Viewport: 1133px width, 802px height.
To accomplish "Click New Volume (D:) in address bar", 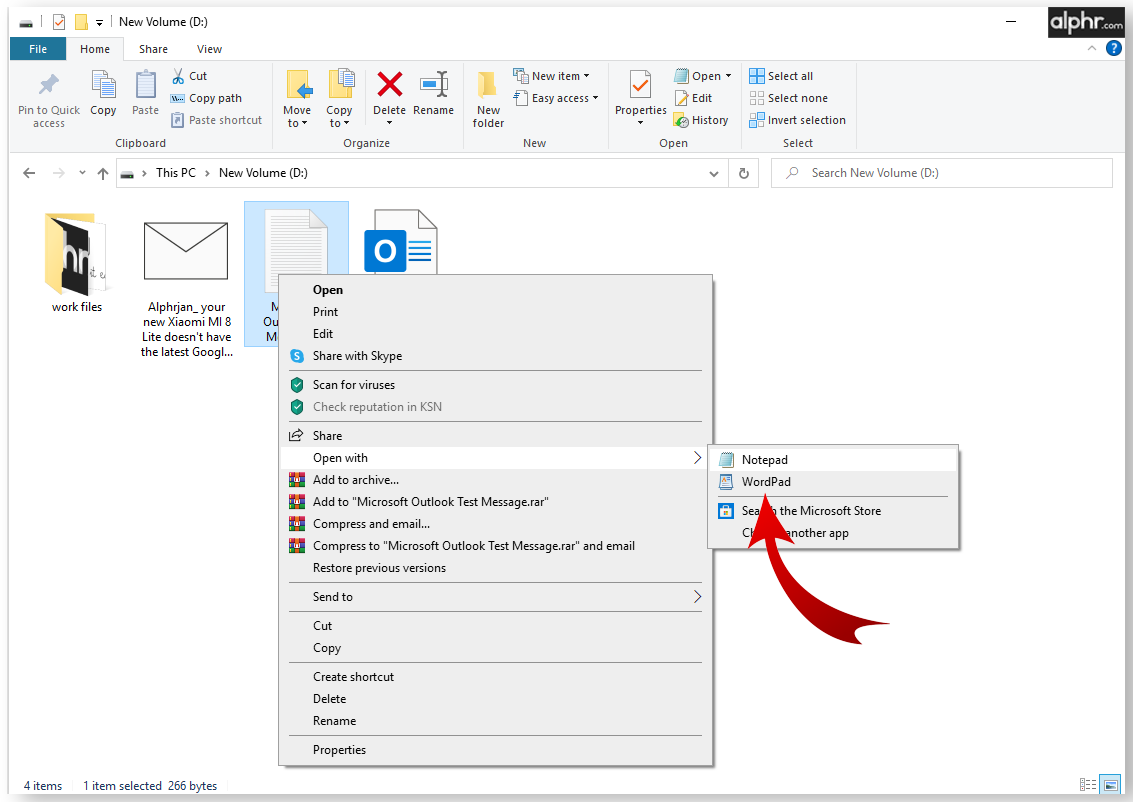I will pyautogui.click(x=263, y=173).
